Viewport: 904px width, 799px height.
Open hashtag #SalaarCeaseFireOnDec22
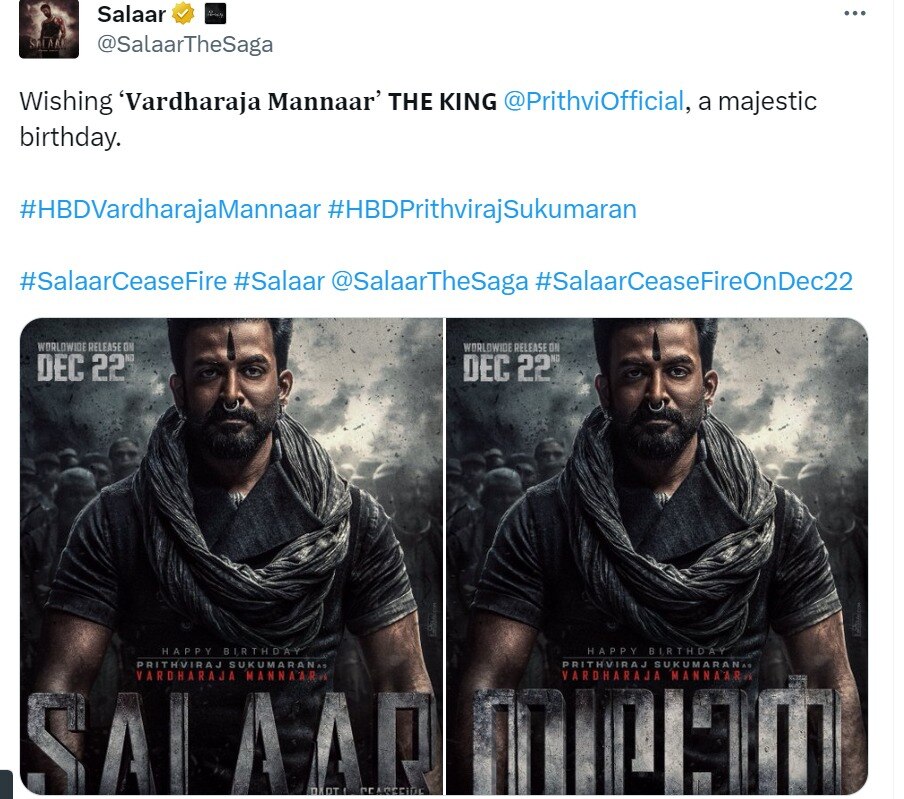point(694,281)
